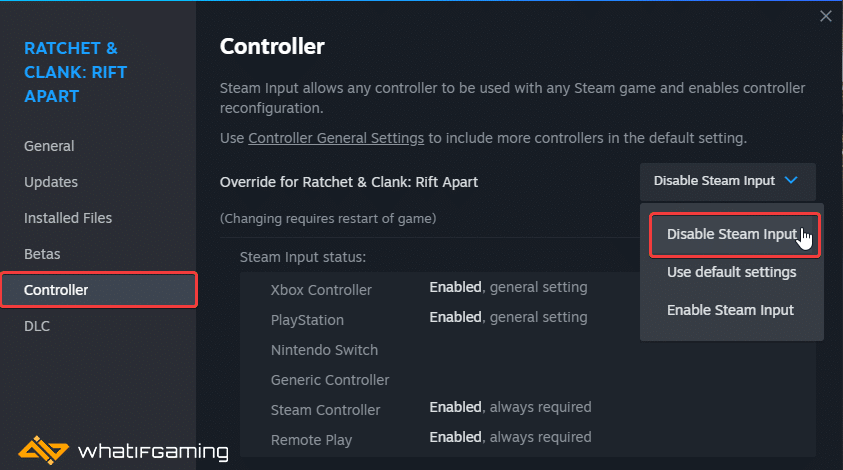Click the Remote Play status row
The width and height of the screenshot is (843, 470).
[x=527, y=439]
